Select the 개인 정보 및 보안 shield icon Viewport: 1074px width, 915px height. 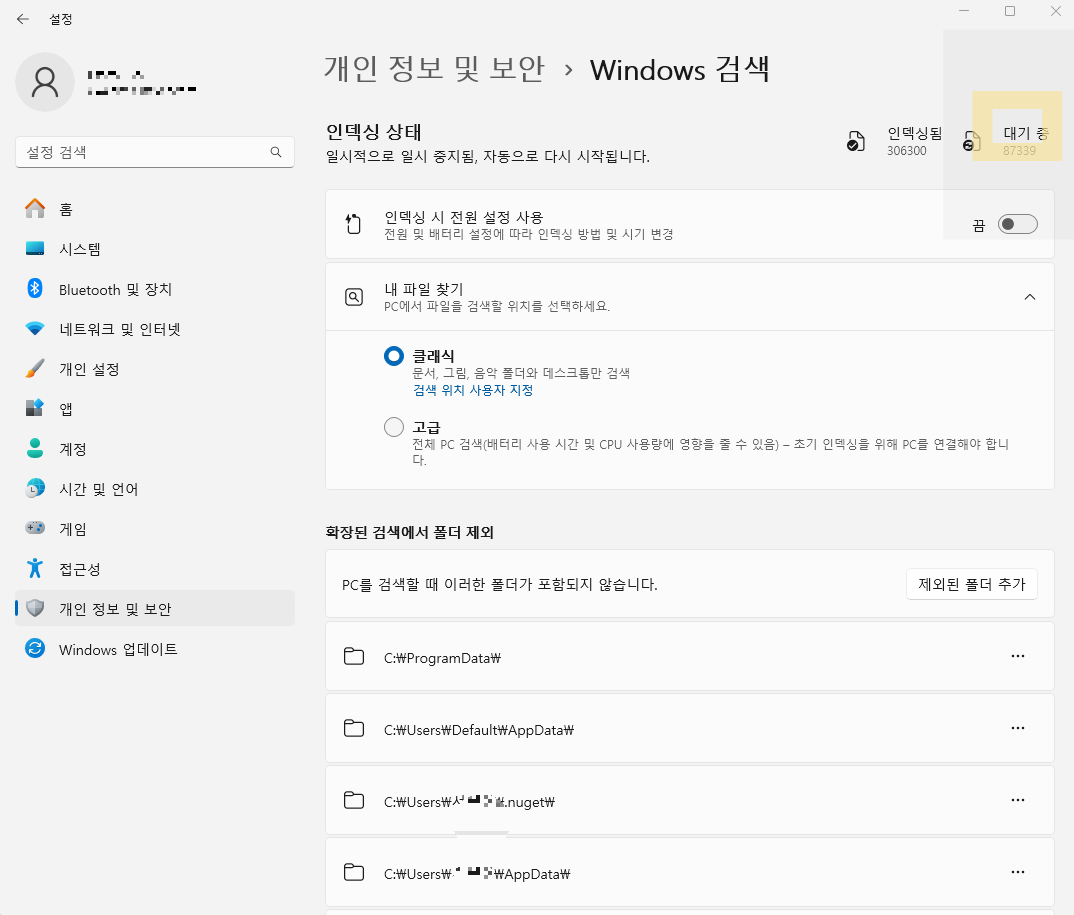point(35,608)
